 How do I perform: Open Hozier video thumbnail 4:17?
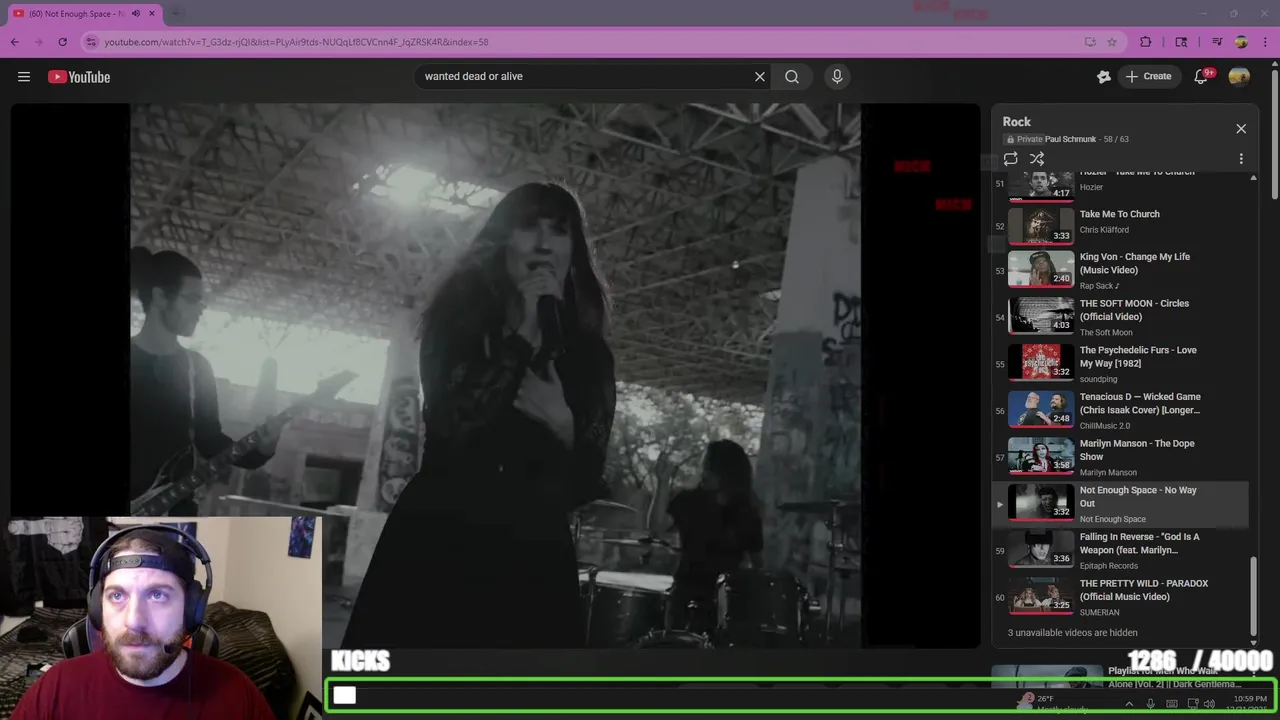1041,185
